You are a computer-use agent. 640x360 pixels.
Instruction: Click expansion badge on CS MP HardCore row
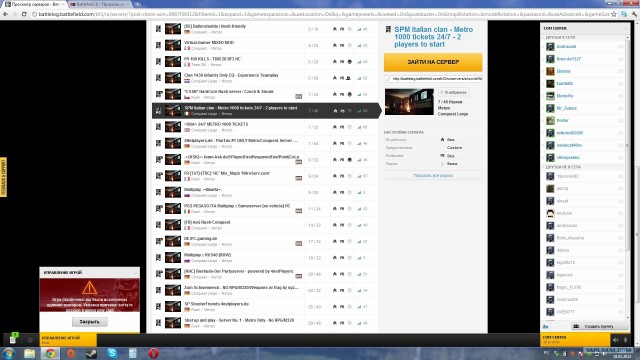coord(299,97)
